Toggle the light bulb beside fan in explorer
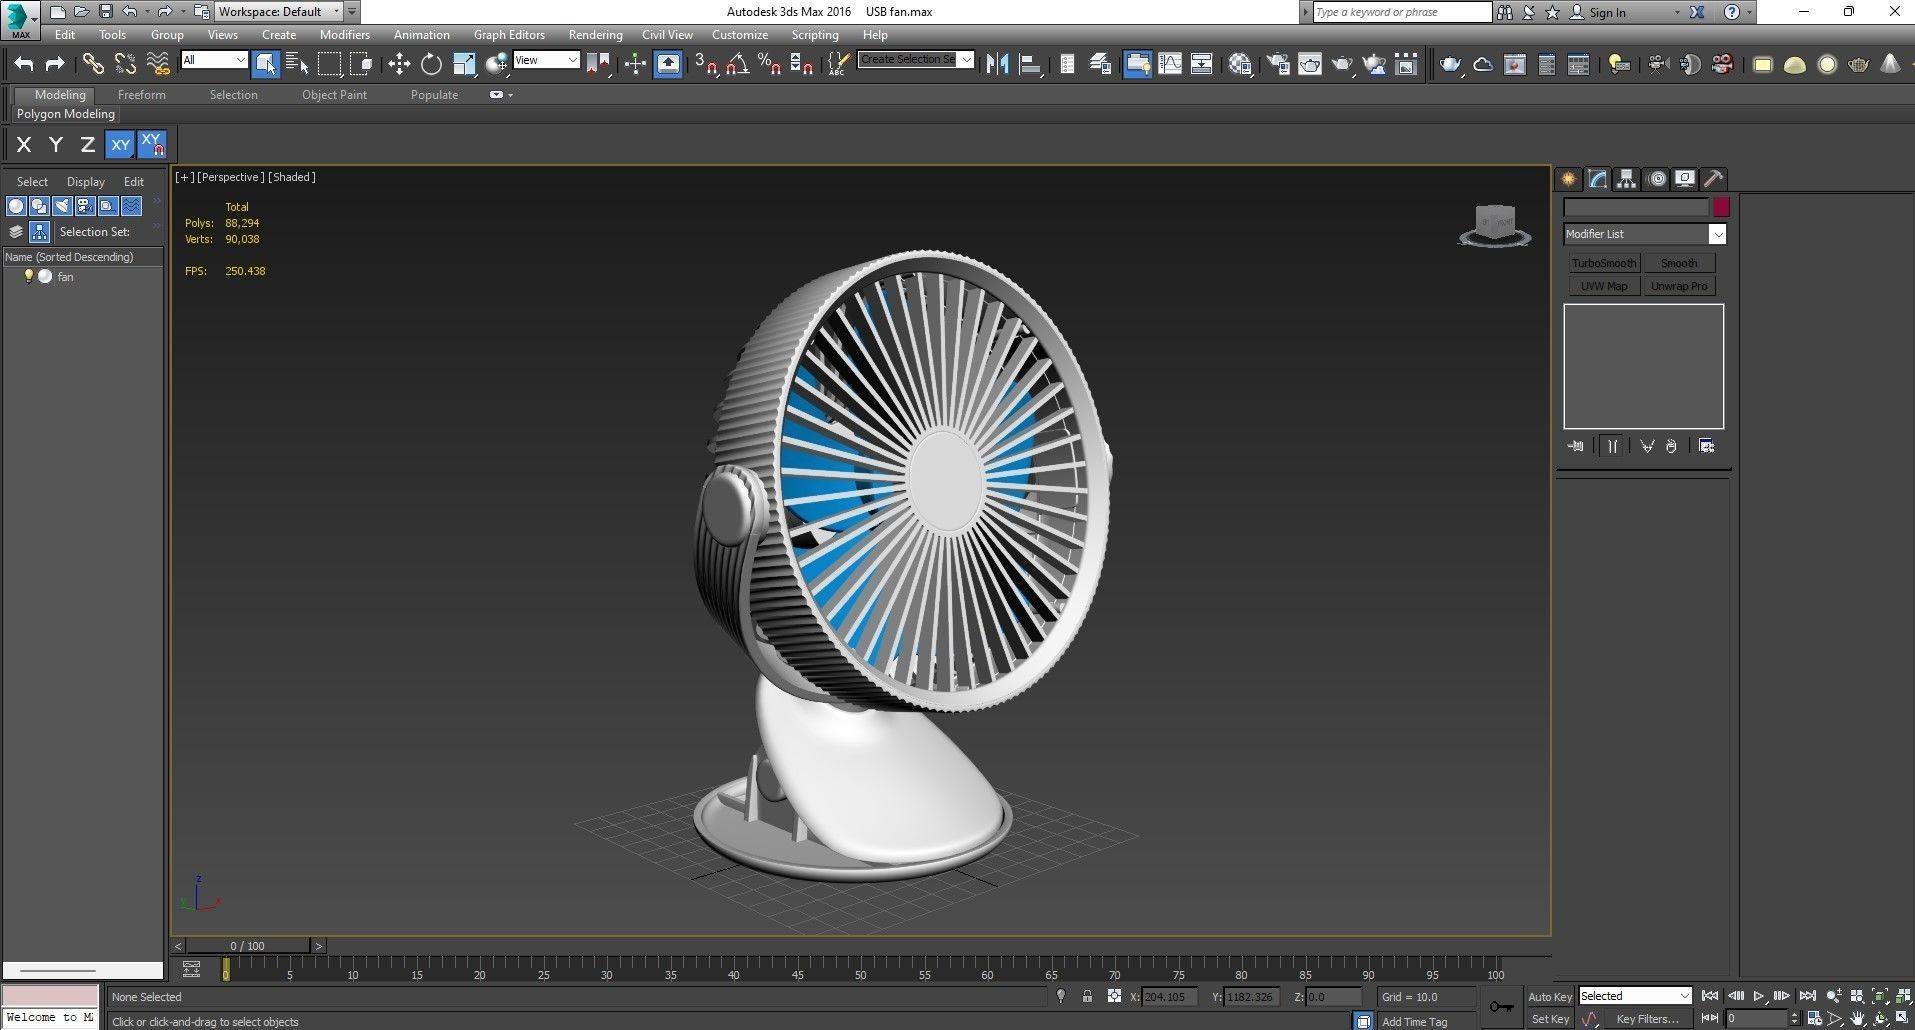The image size is (1915, 1030). pos(28,277)
